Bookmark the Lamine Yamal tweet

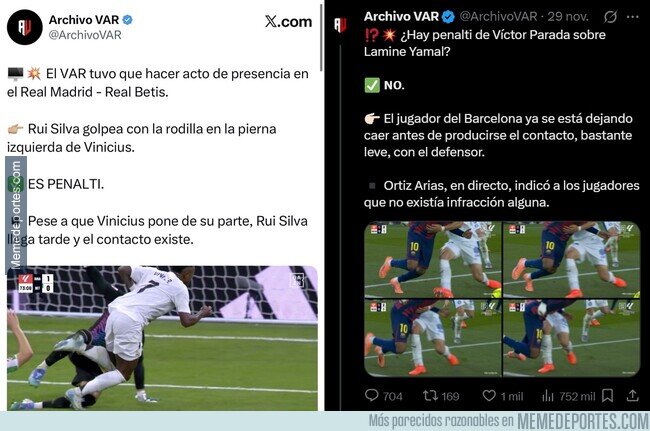pyautogui.click(x=607, y=396)
